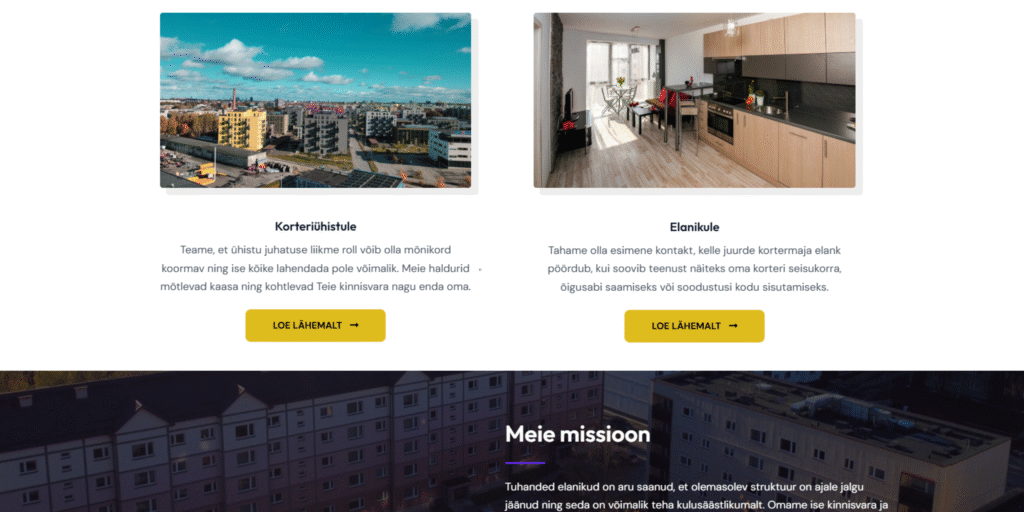Select the Korteriühistule heading
The width and height of the screenshot is (1024, 512).
click(315, 227)
